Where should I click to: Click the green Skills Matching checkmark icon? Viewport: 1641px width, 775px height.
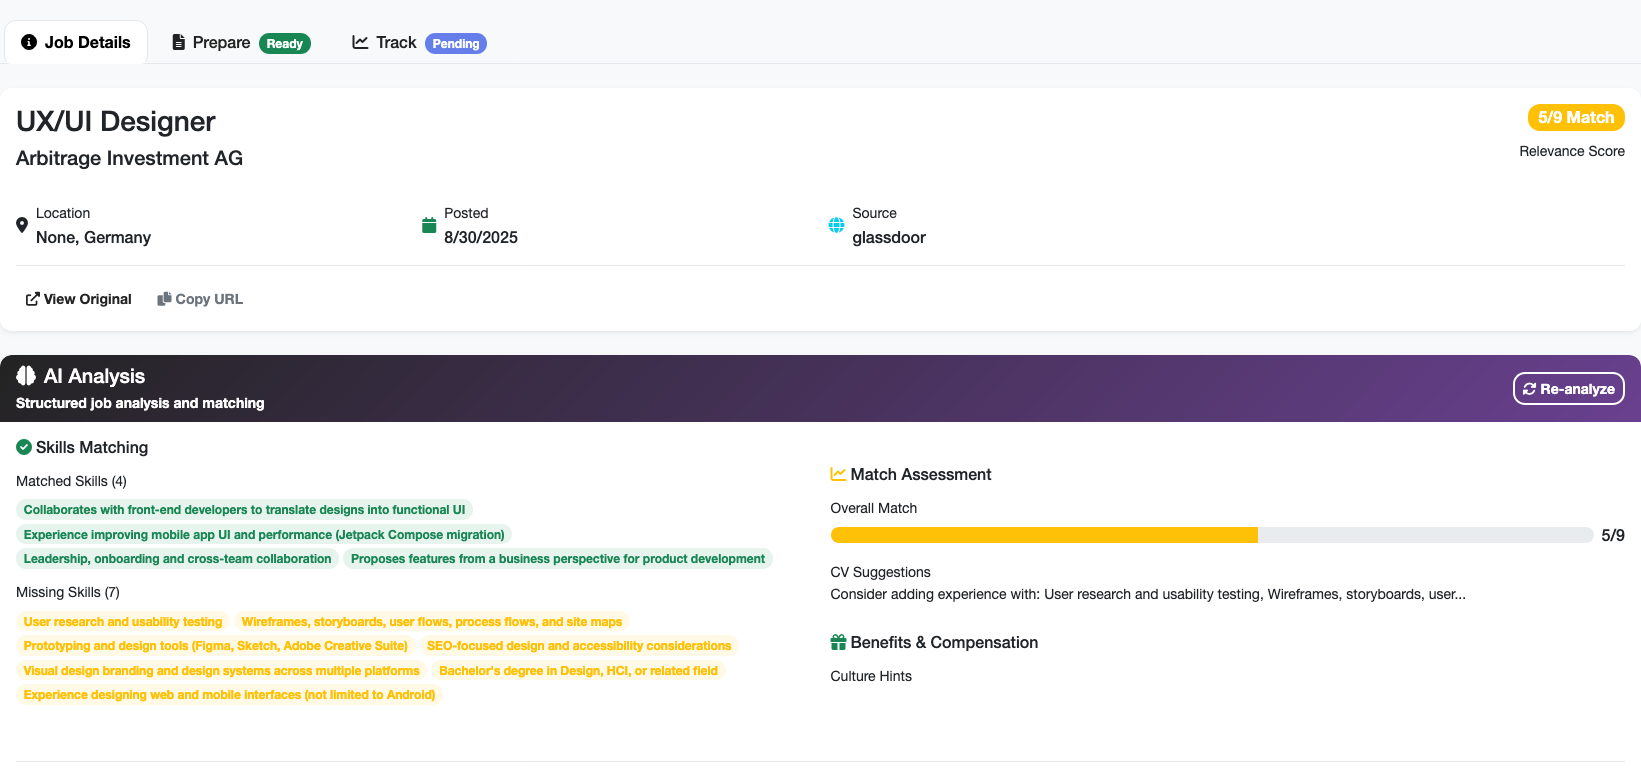pos(24,447)
